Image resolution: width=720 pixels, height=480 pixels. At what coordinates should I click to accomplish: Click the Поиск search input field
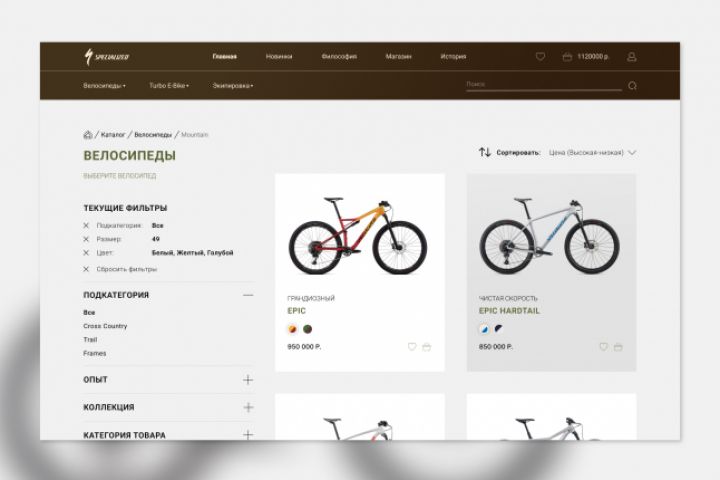544,85
